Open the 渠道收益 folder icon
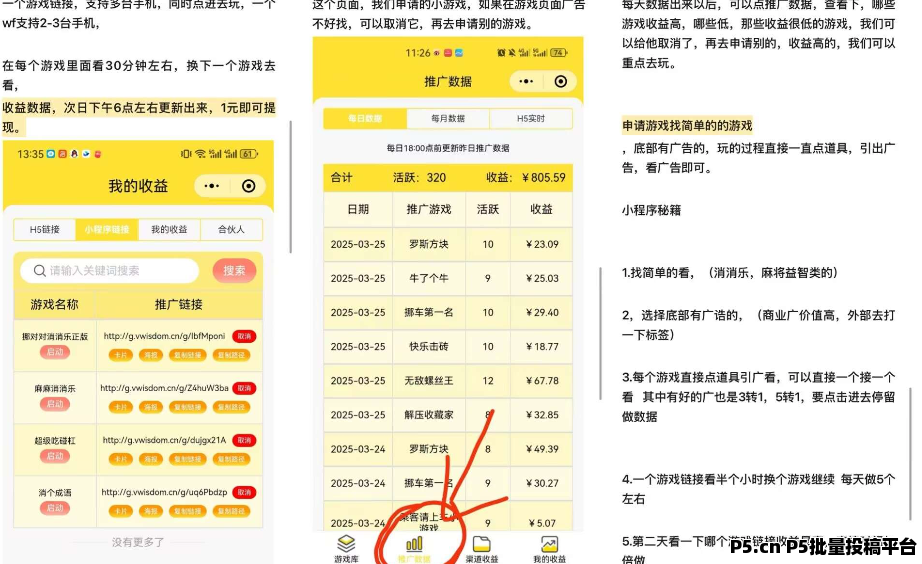 (x=481, y=544)
